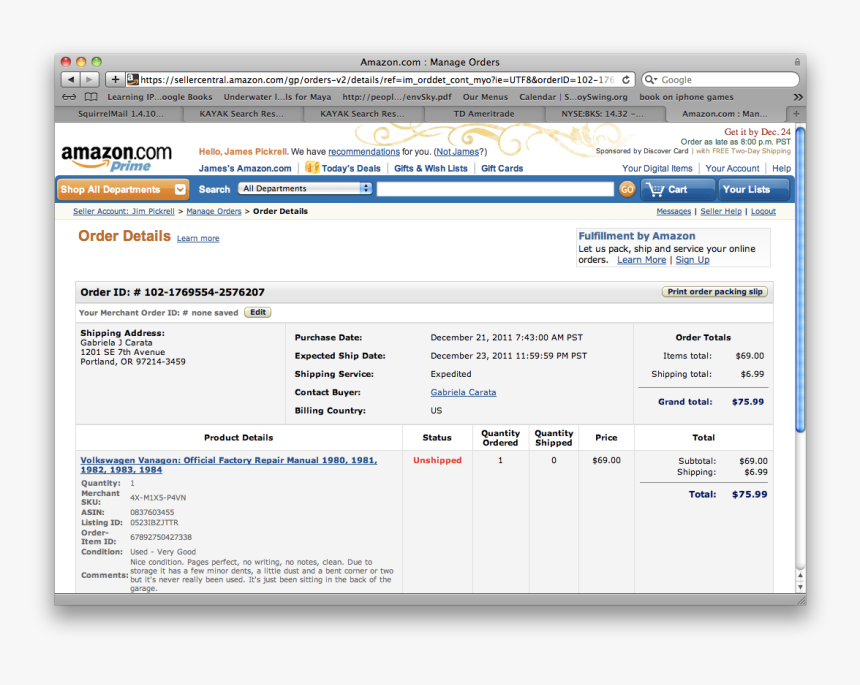Reload the page using the refresh icon
860x685 pixels.
click(626, 80)
